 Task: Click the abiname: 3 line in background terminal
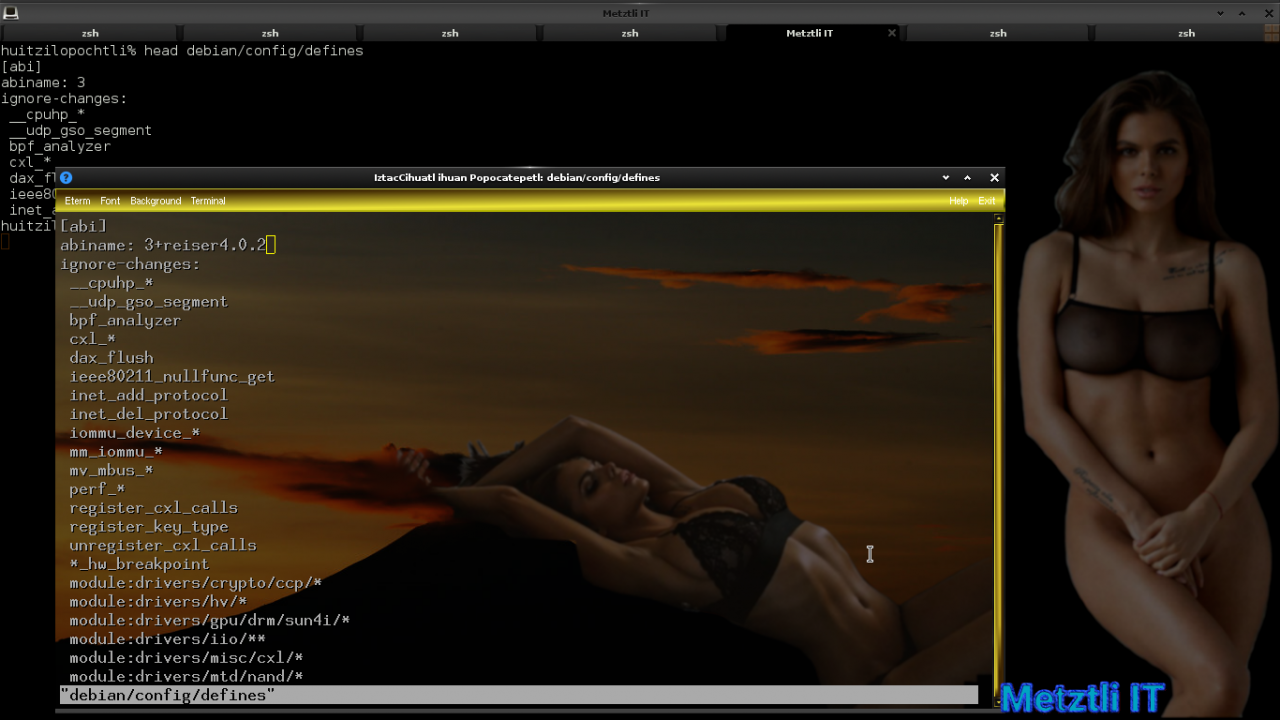43,82
